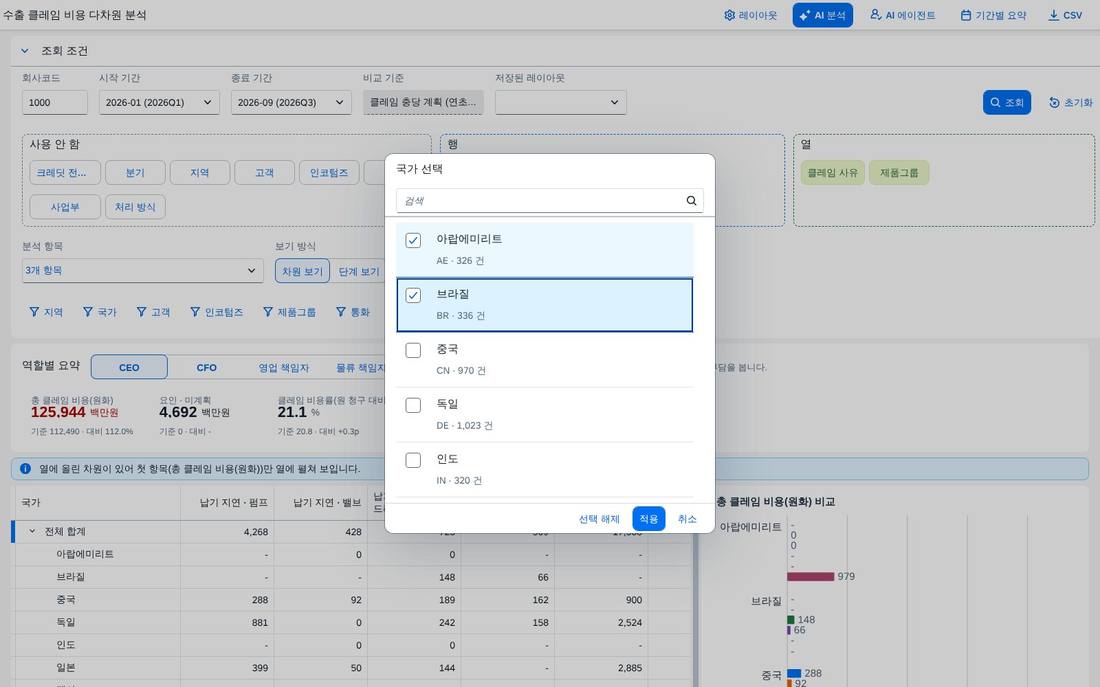Select the 인코텀즈 dimension chip

pyautogui.click(x=329, y=173)
